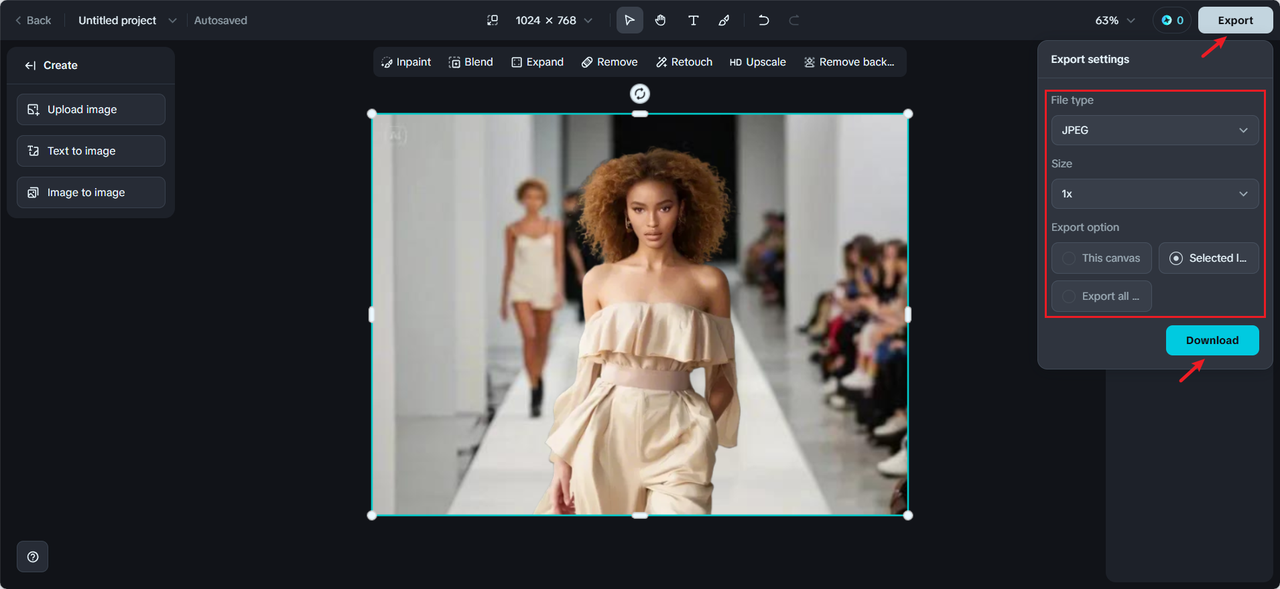The height and width of the screenshot is (589, 1280).
Task: Choose the Expand tool
Action: [x=537, y=62]
